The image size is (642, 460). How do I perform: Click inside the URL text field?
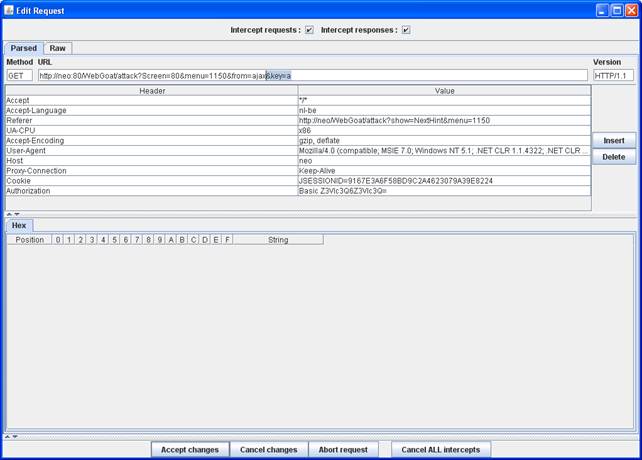[312, 75]
